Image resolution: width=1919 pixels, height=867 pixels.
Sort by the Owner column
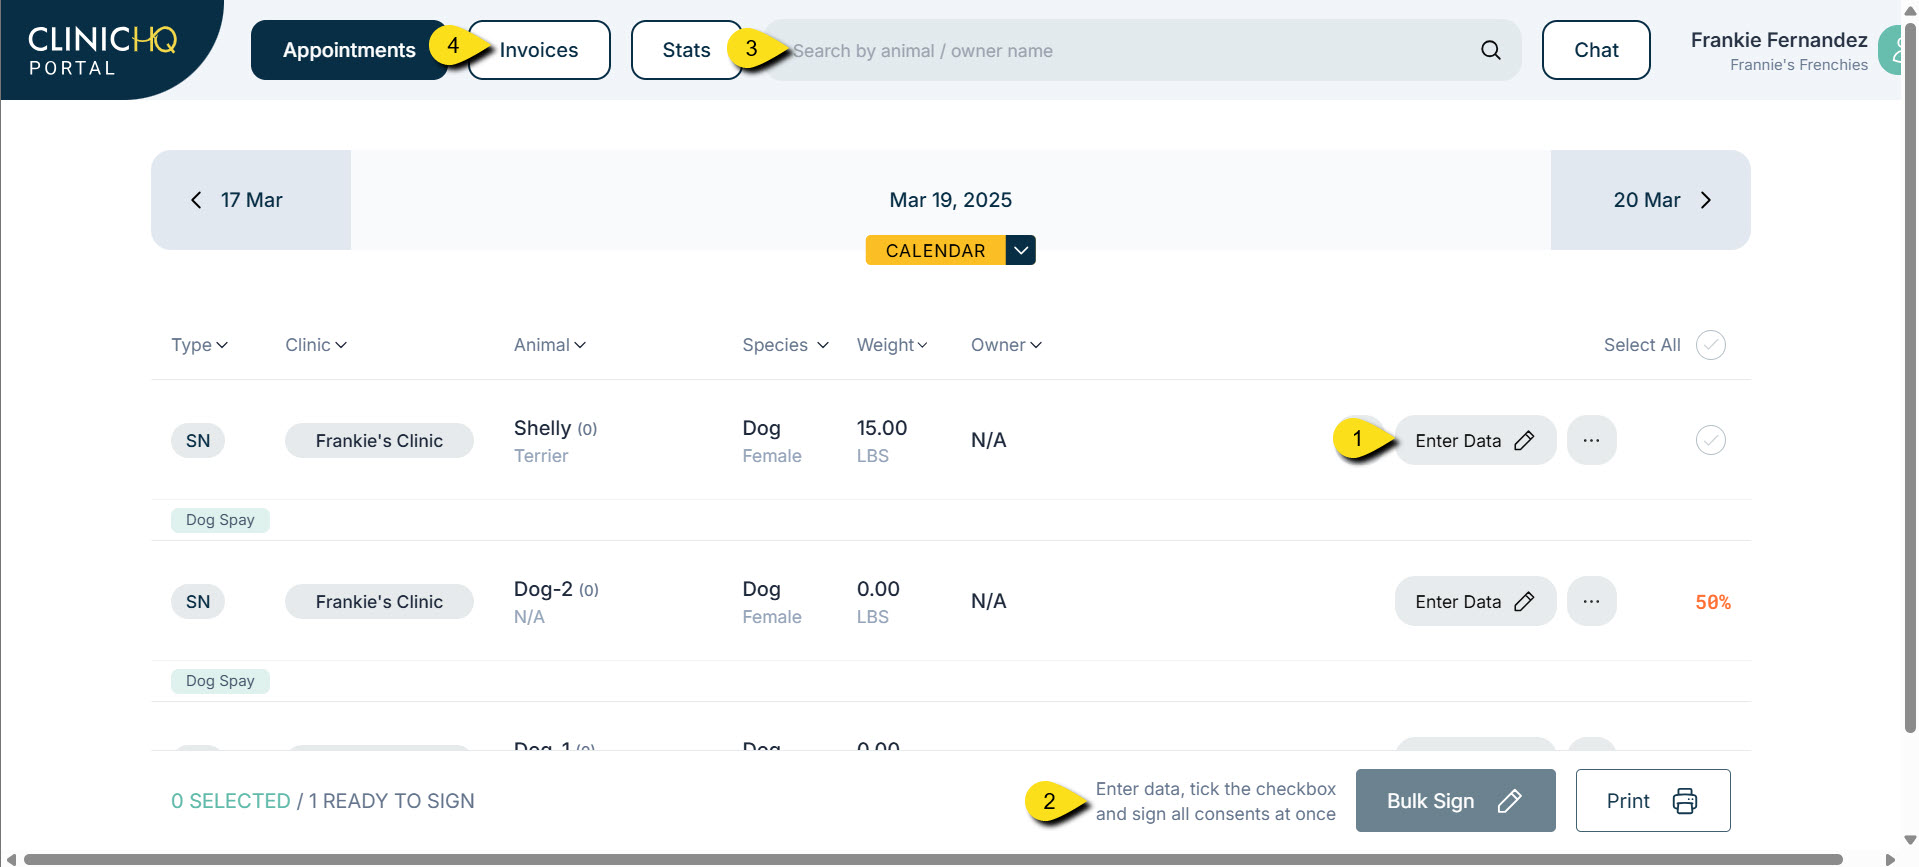point(1006,345)
